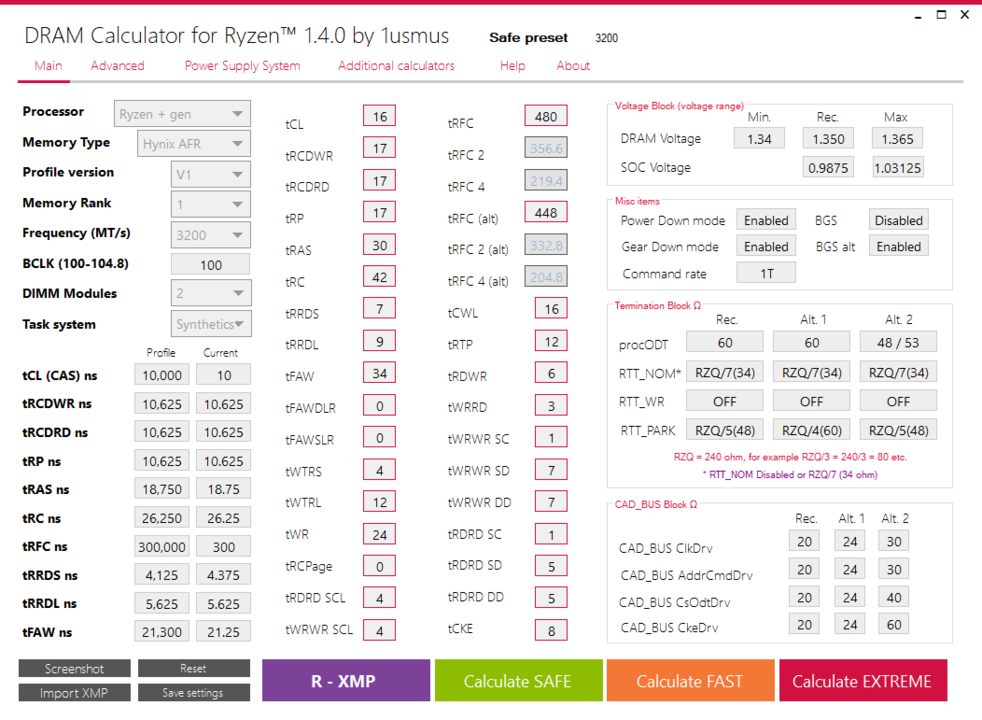
Task: Open the Help tab
Action: point(512,66)
